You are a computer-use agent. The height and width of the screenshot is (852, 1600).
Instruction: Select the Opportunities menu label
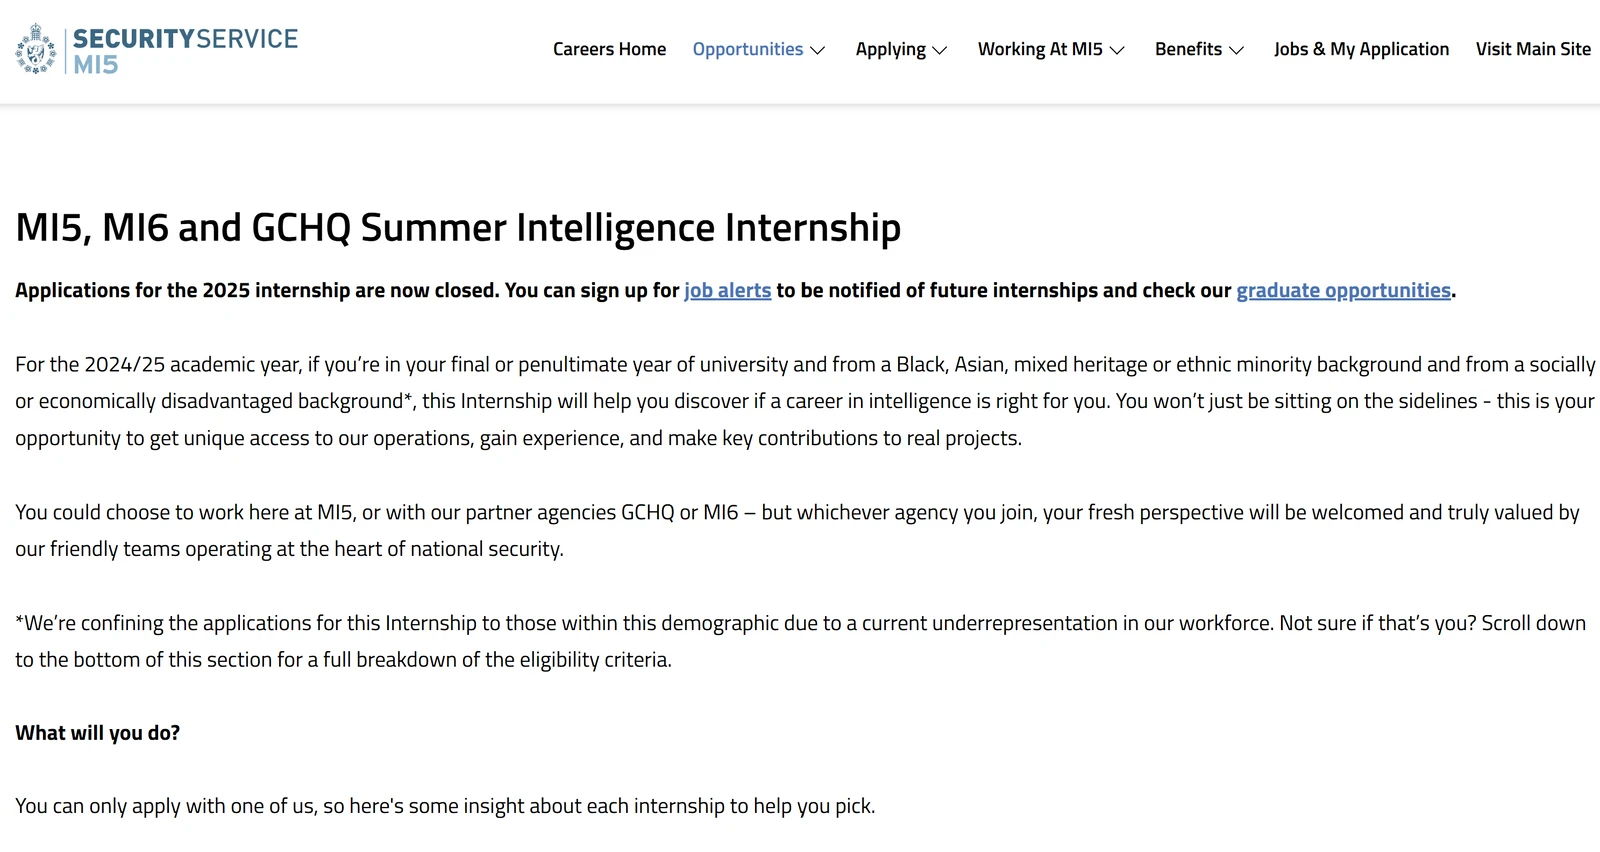click(747, 49)
